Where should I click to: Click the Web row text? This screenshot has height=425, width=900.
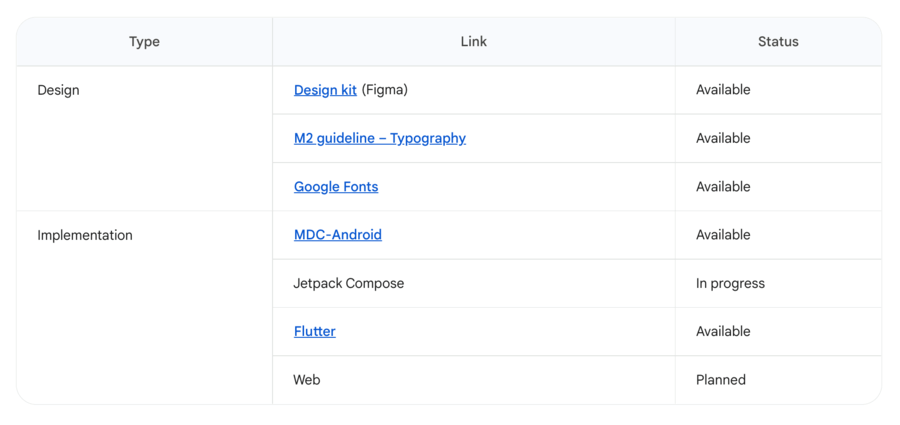point(306,380)
